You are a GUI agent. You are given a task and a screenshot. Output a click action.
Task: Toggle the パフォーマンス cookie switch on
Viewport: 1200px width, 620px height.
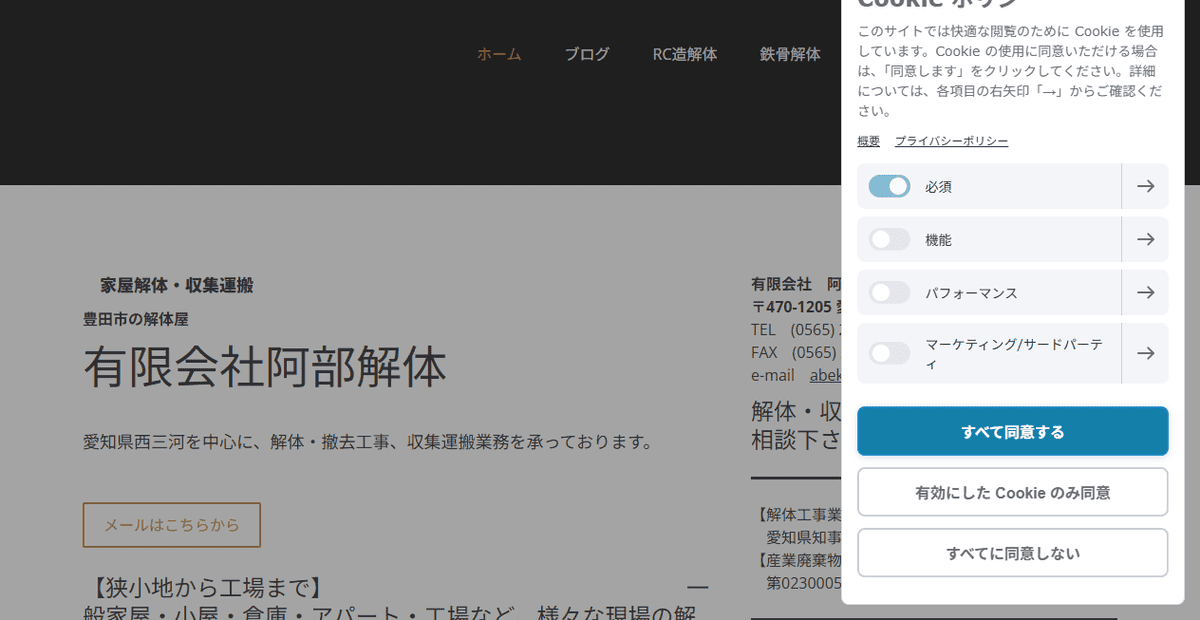pos(888,292)
